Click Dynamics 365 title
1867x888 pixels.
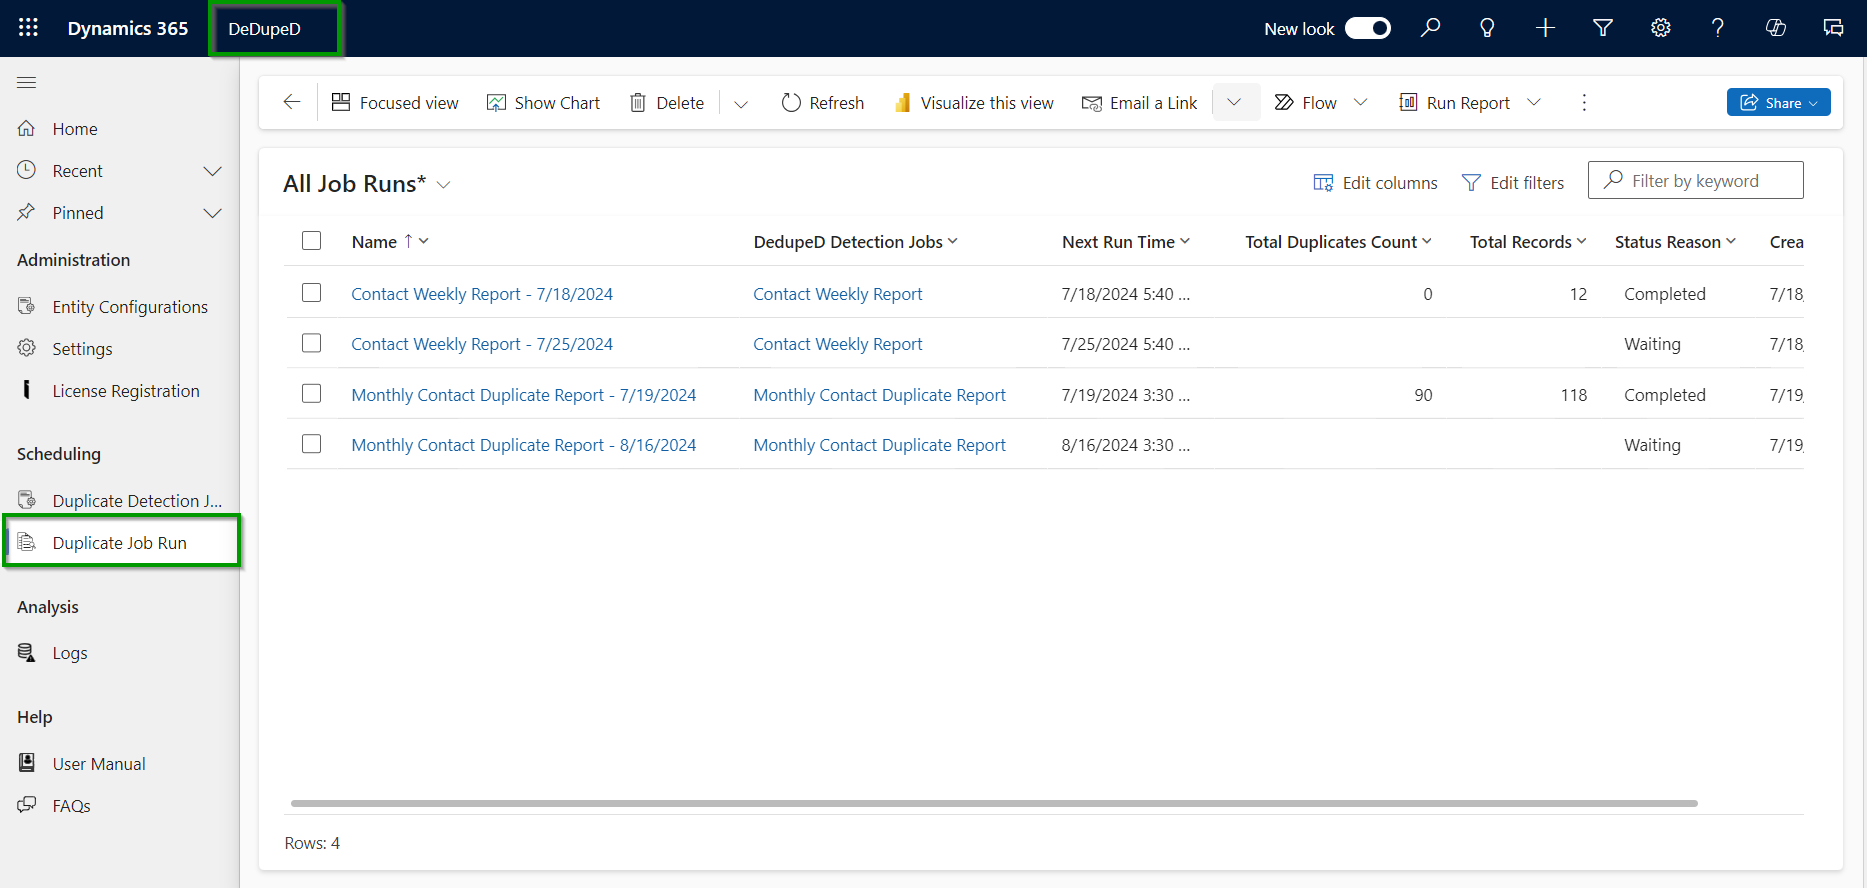point(128,28)
